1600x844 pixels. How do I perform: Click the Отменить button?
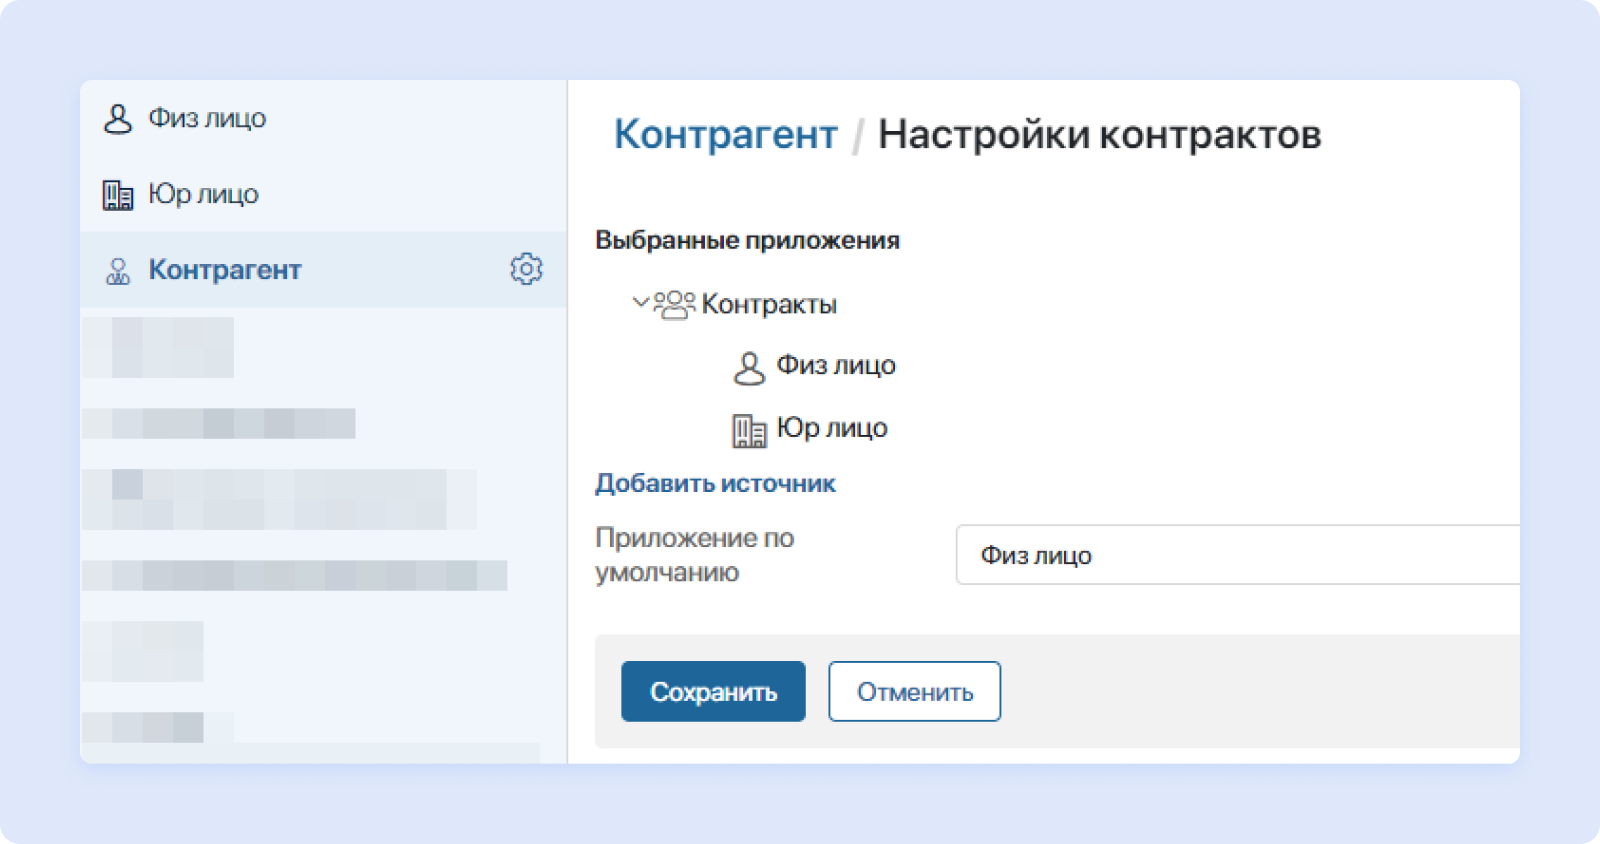(x=914, y=691)
